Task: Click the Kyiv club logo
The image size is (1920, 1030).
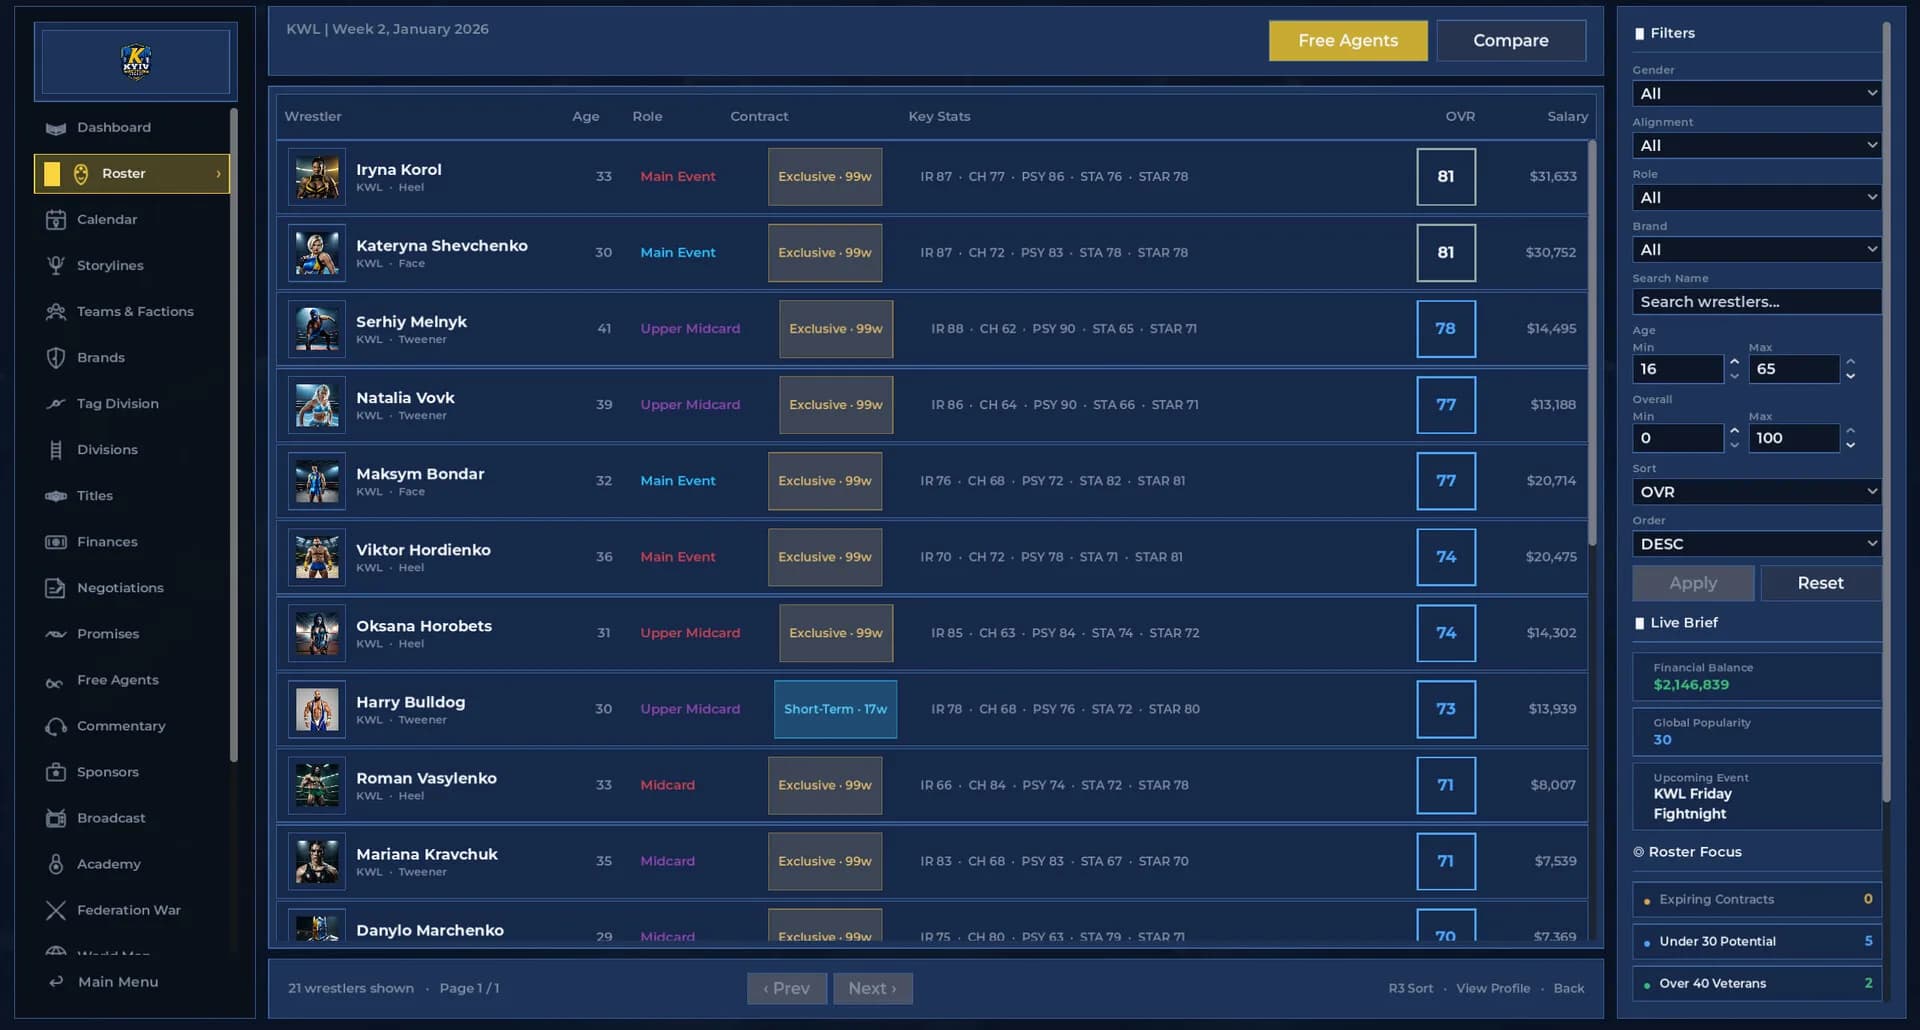Action: 136,62
